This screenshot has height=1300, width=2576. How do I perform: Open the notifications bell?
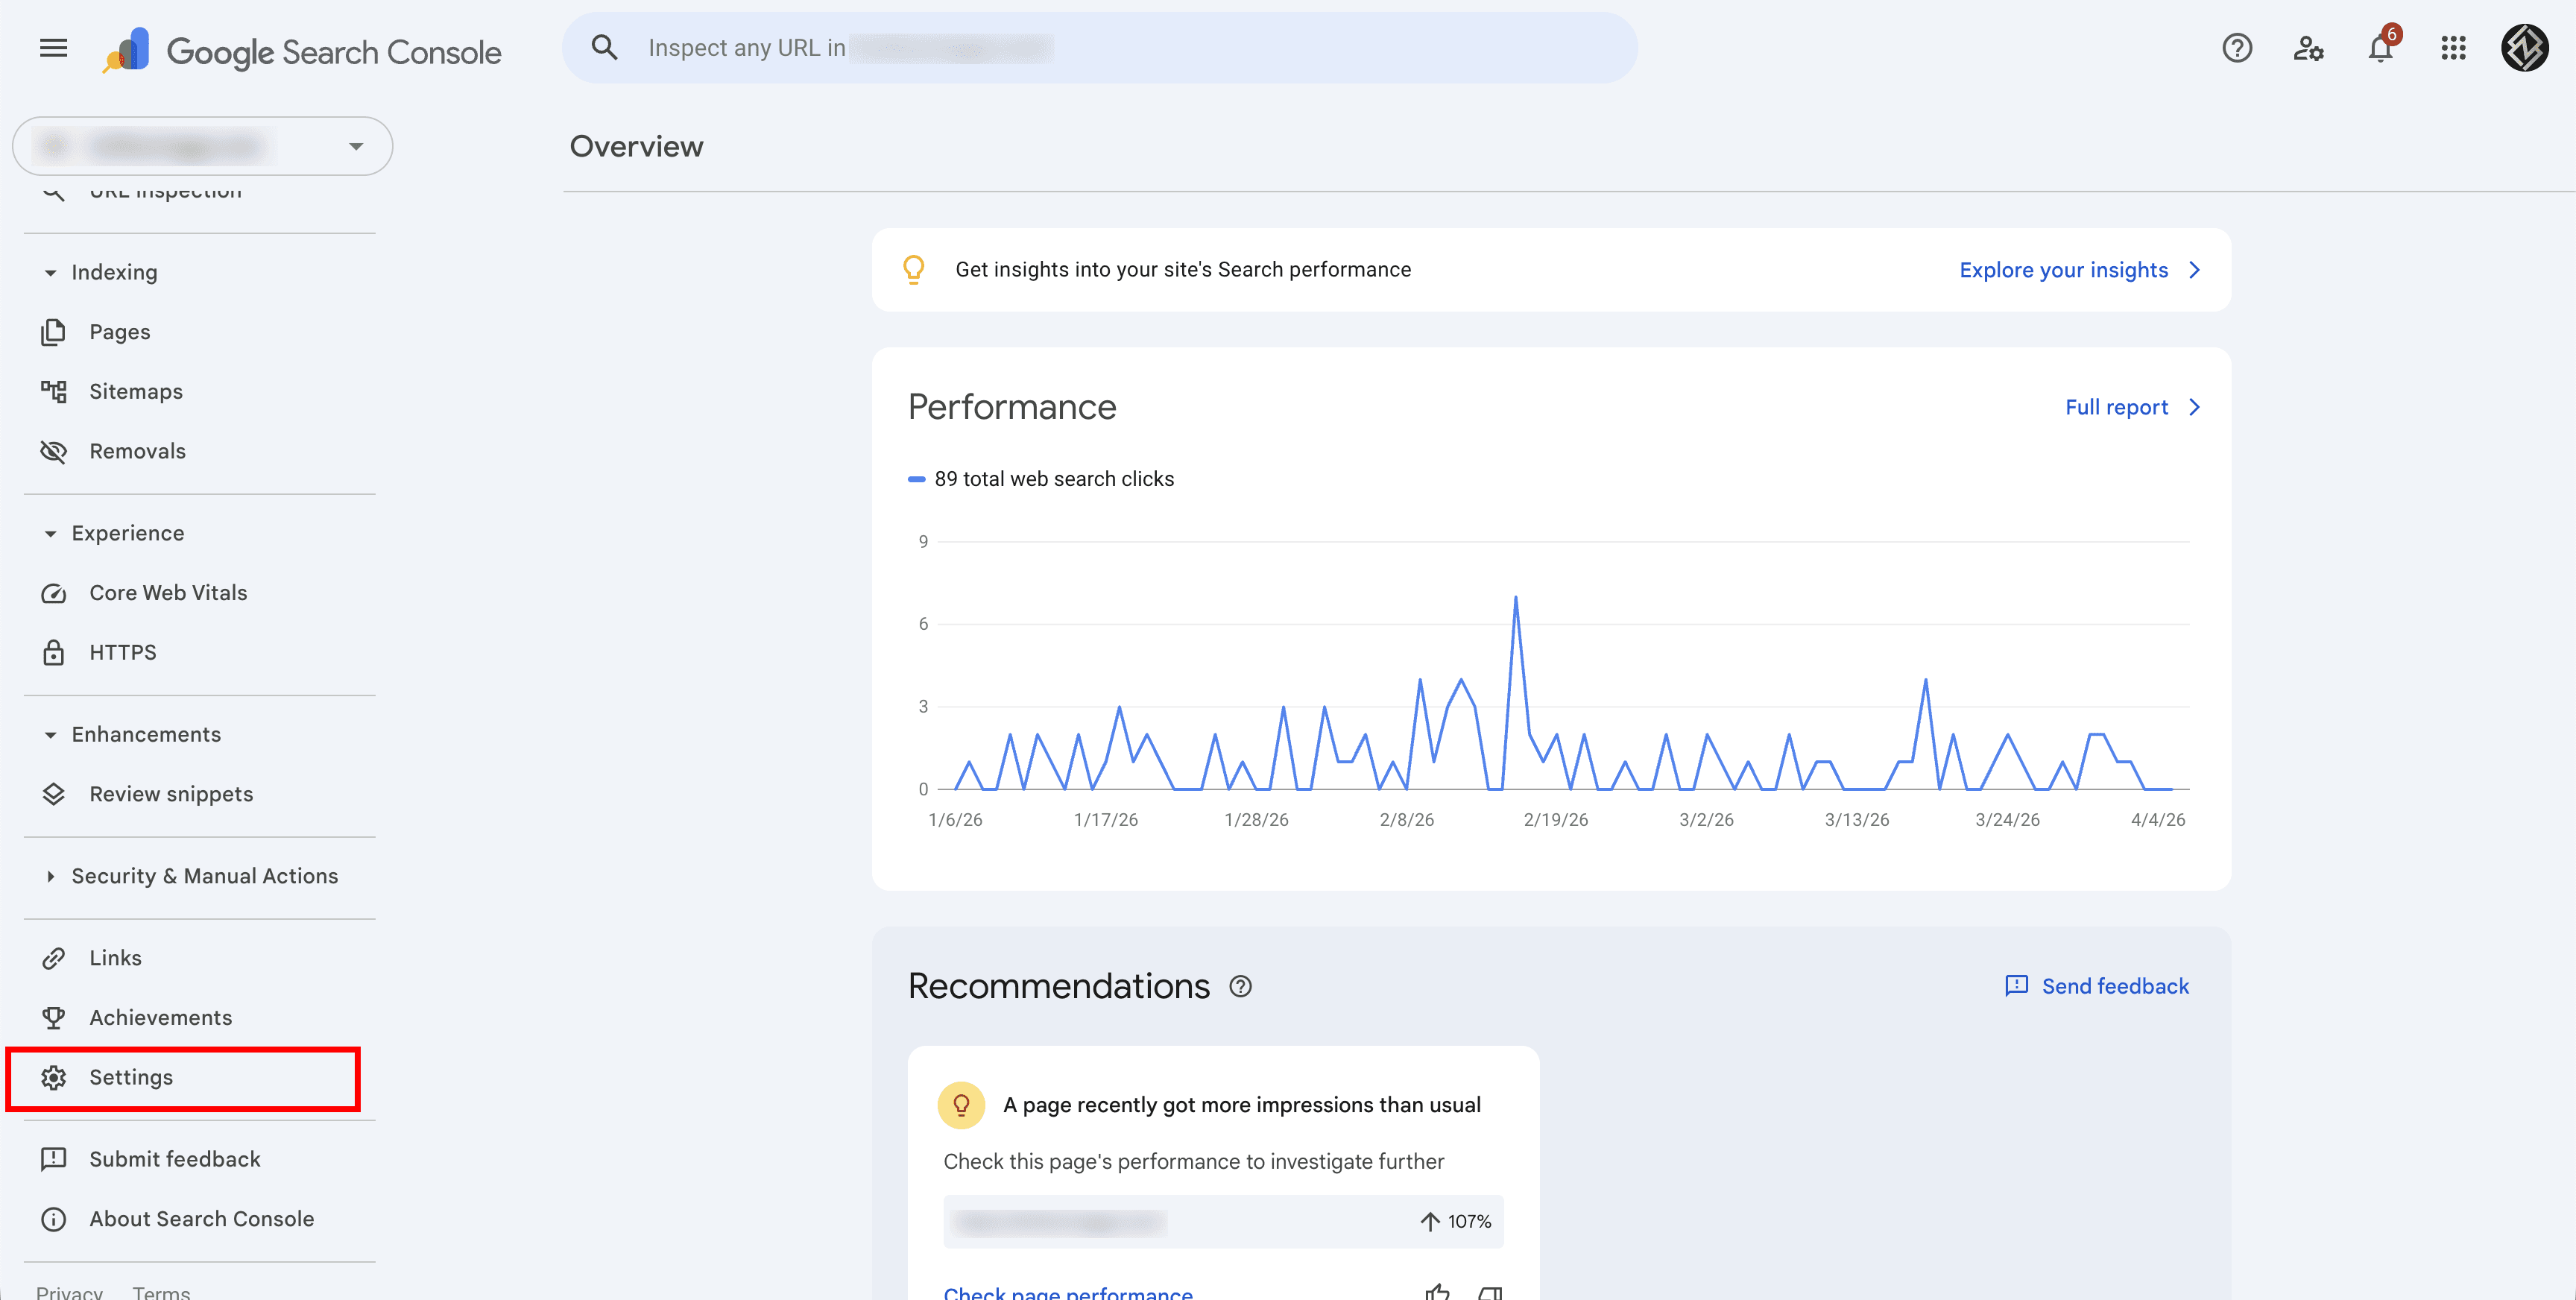tap(2381, 48)
